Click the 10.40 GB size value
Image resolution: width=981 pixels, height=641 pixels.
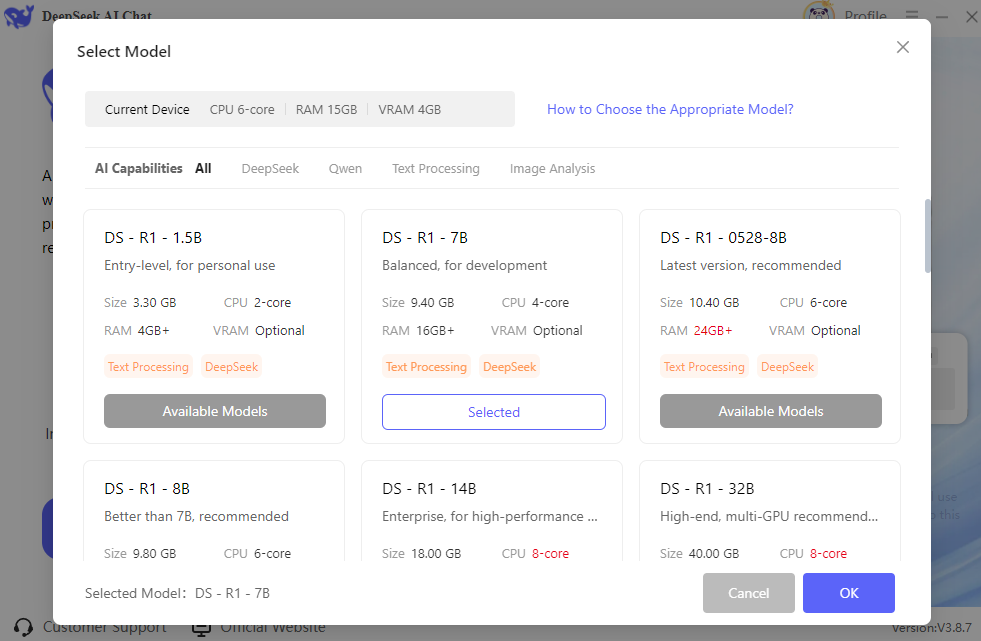pos(714,303)
